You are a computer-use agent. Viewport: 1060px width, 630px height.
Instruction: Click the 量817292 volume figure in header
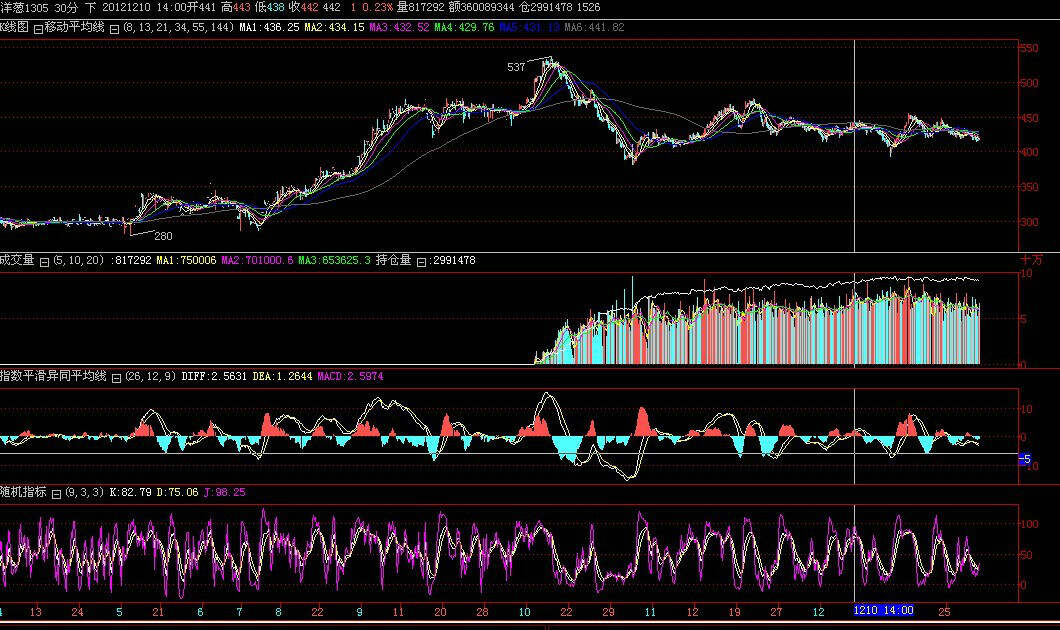(420, 7)
